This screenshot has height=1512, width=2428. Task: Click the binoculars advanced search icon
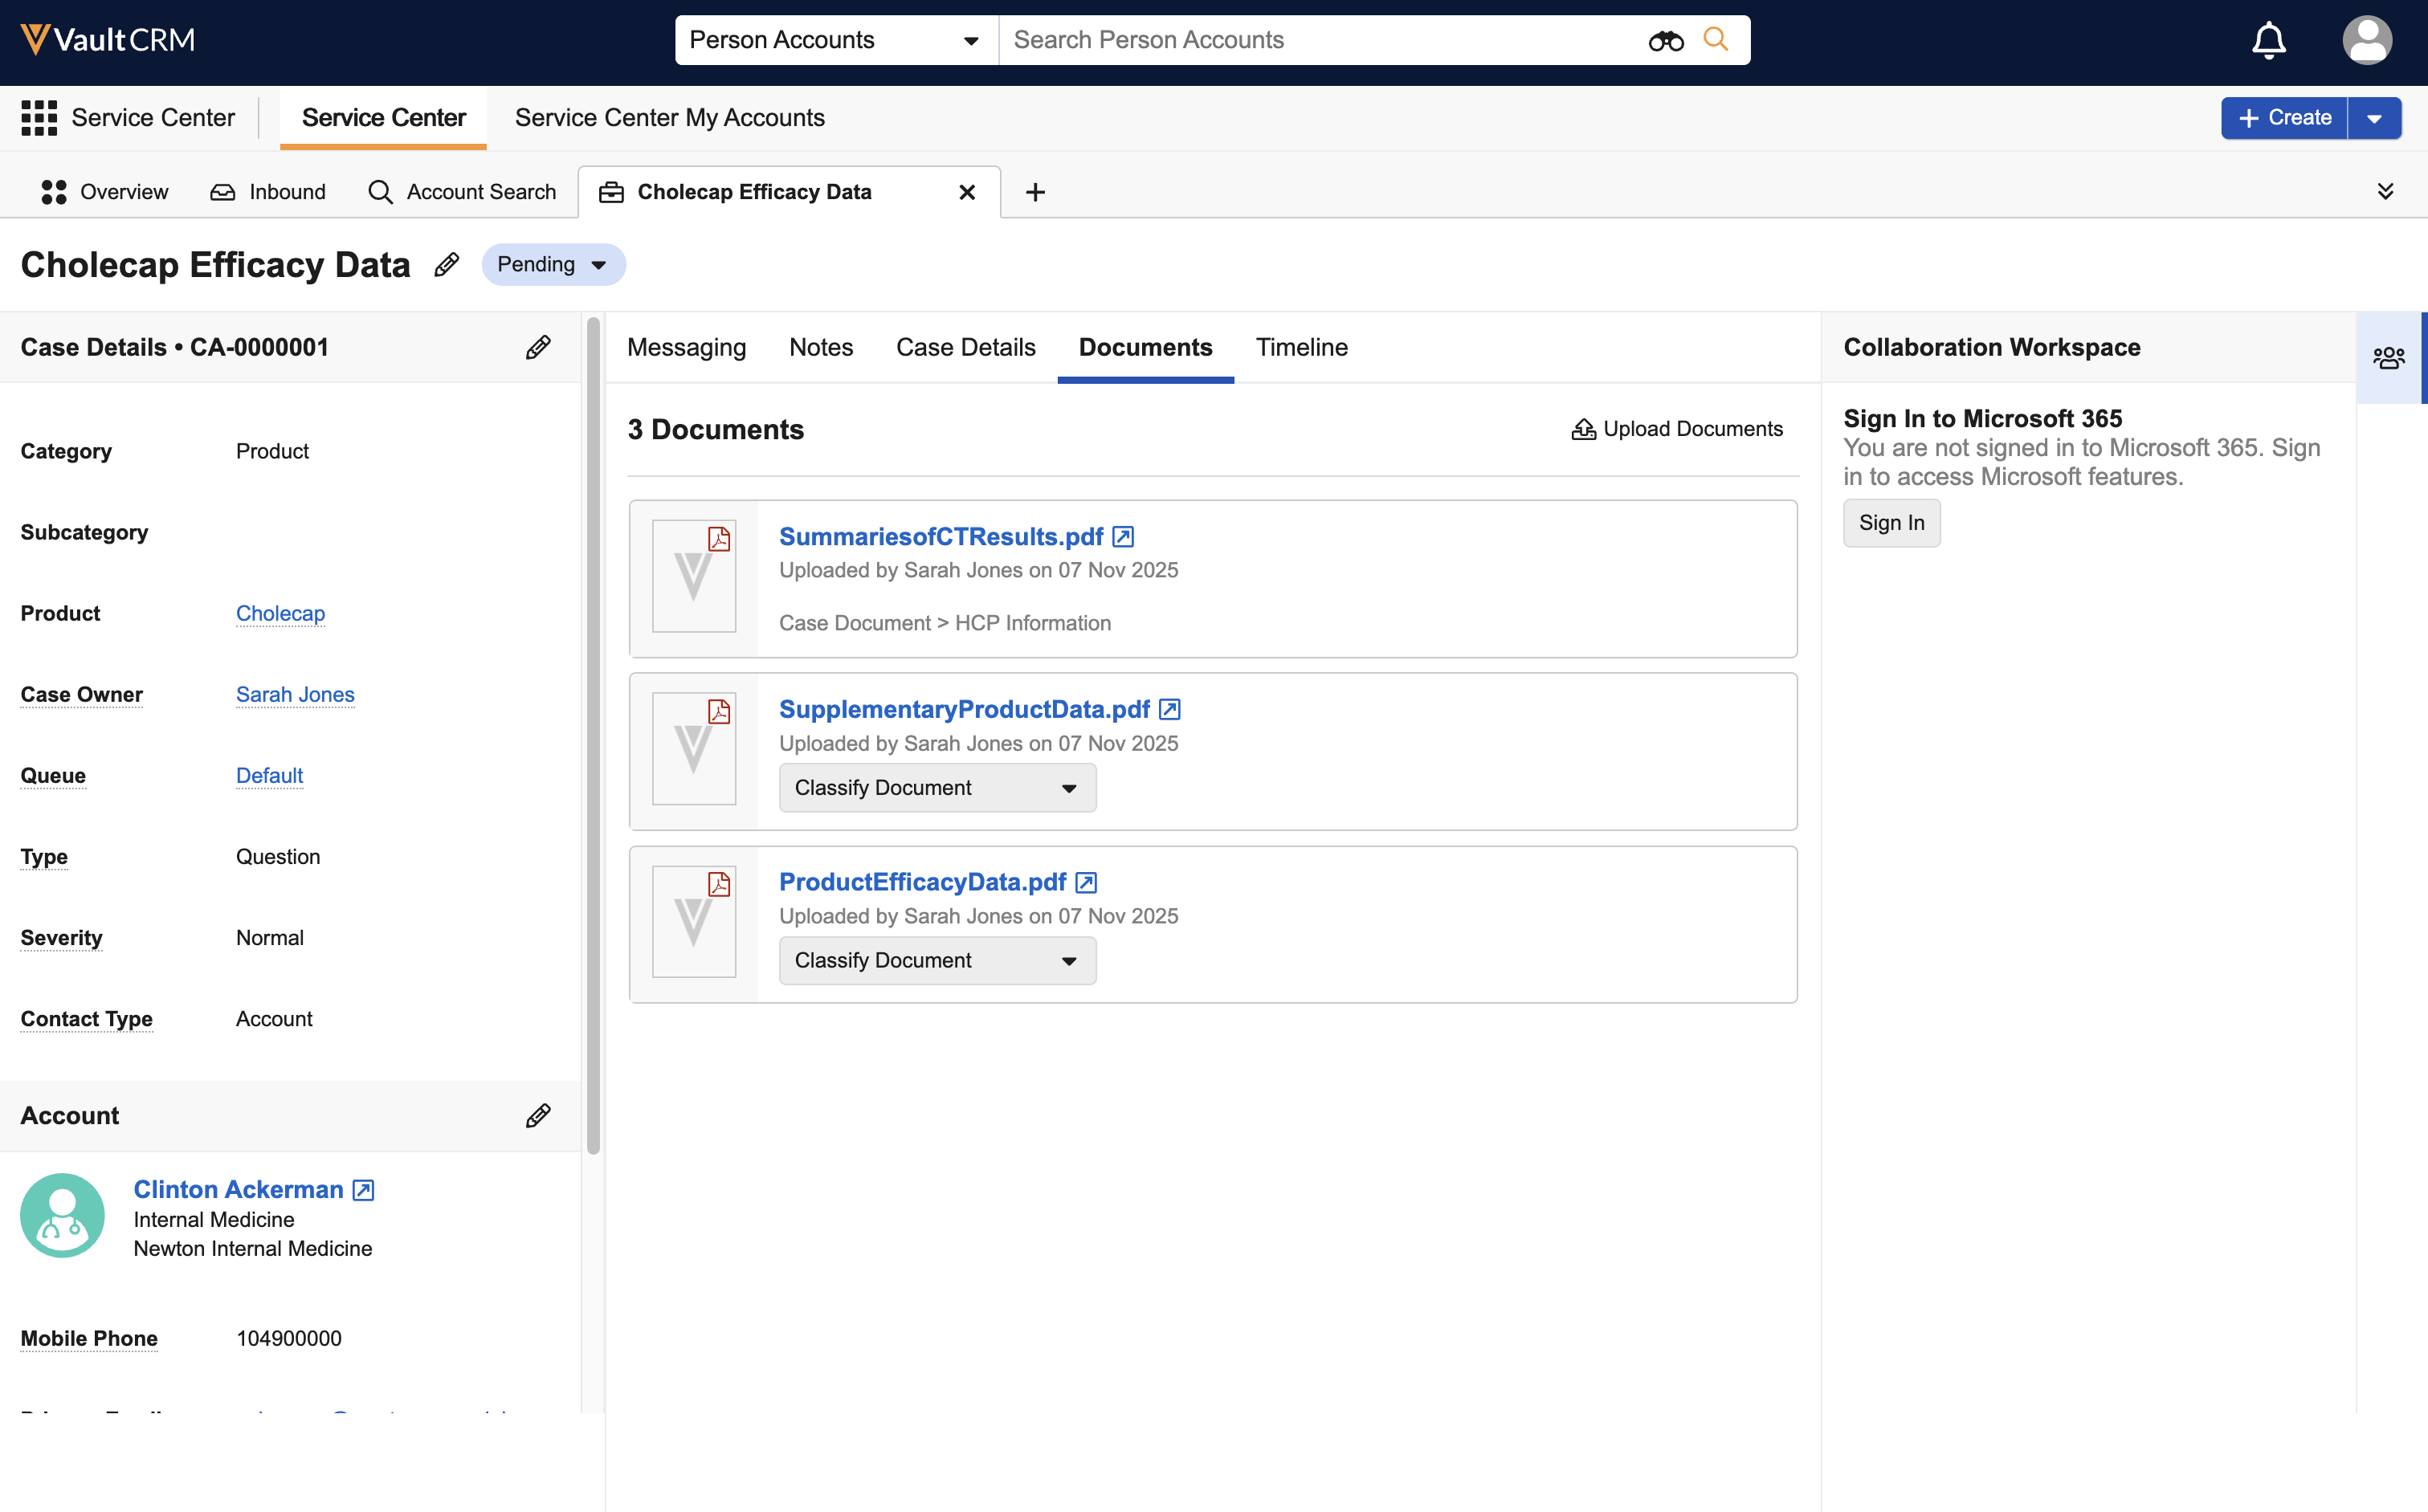(x=1665, y=41)
